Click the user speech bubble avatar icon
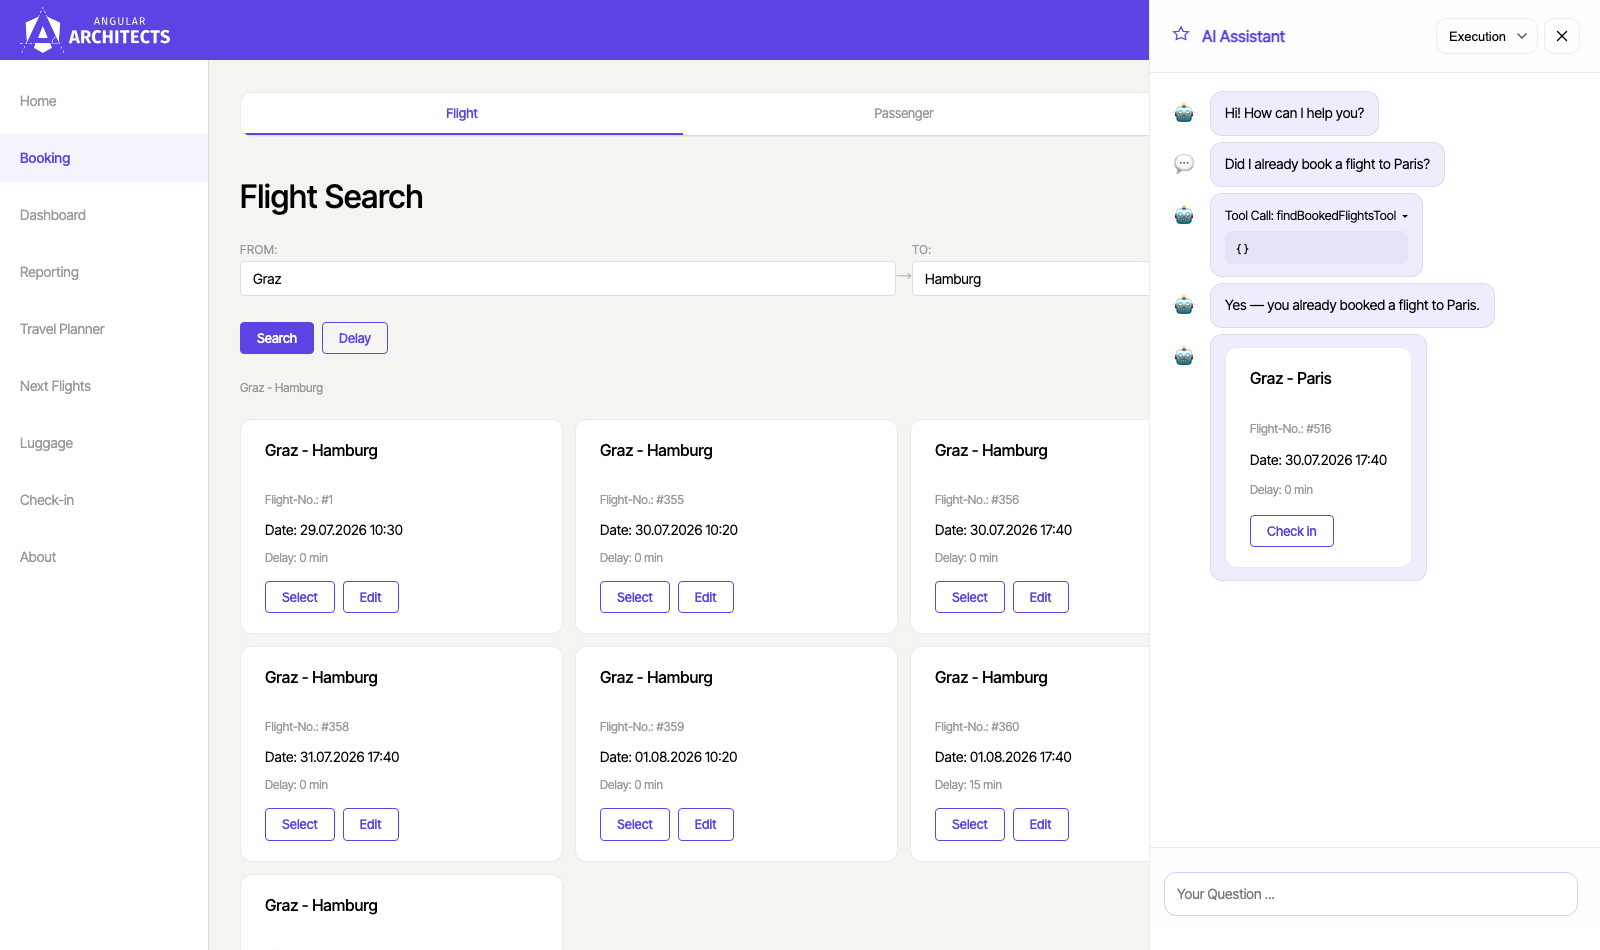This screenshot has height=950, width=1600. 1184,164
